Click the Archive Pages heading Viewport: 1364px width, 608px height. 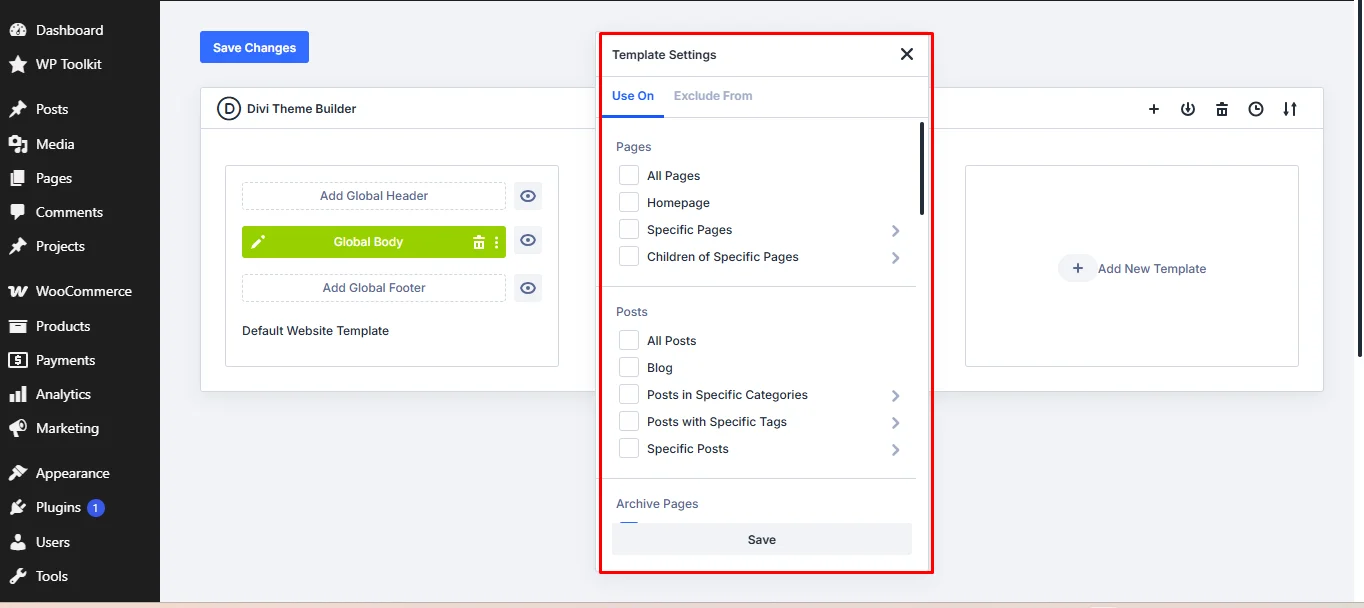657,504
